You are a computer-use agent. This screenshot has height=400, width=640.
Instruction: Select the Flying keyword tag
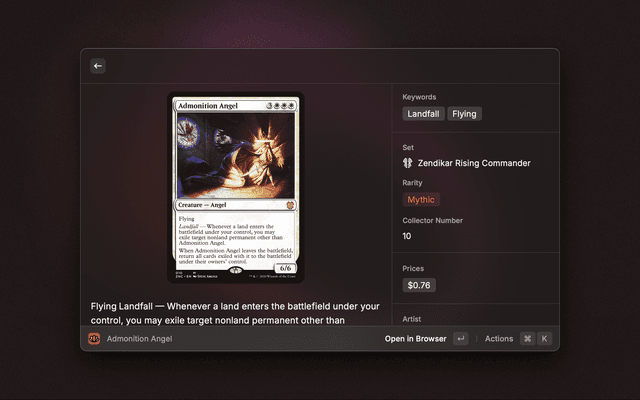point(464,114)
